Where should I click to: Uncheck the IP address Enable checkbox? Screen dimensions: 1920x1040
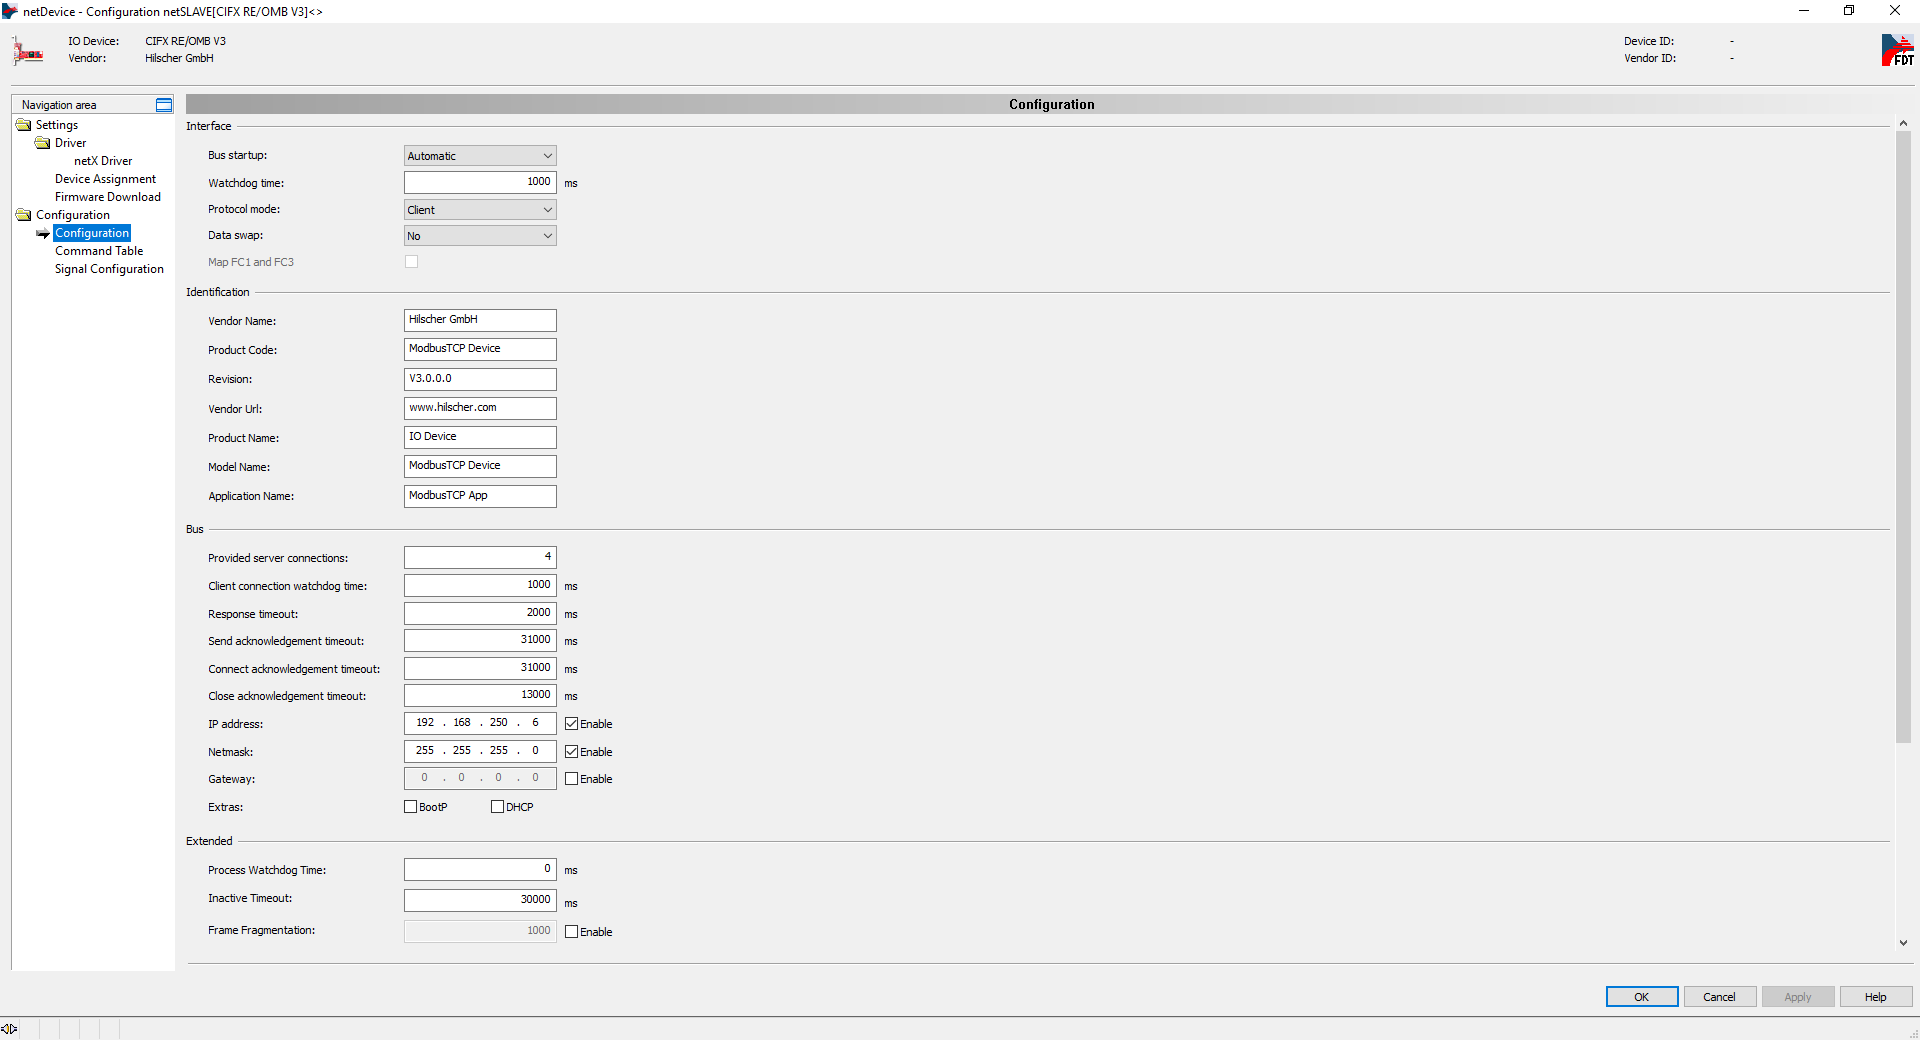(572, 724)
